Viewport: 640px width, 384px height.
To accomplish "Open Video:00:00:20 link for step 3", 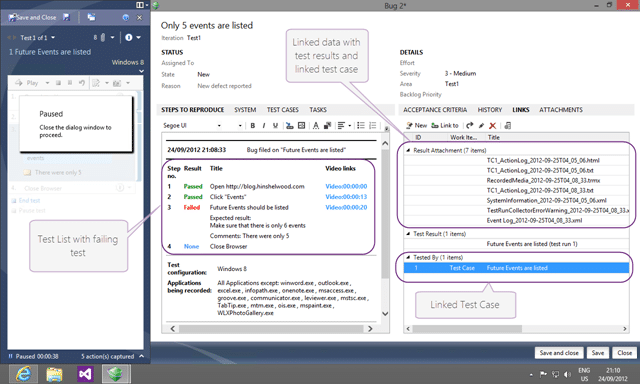I will (346, 207).
